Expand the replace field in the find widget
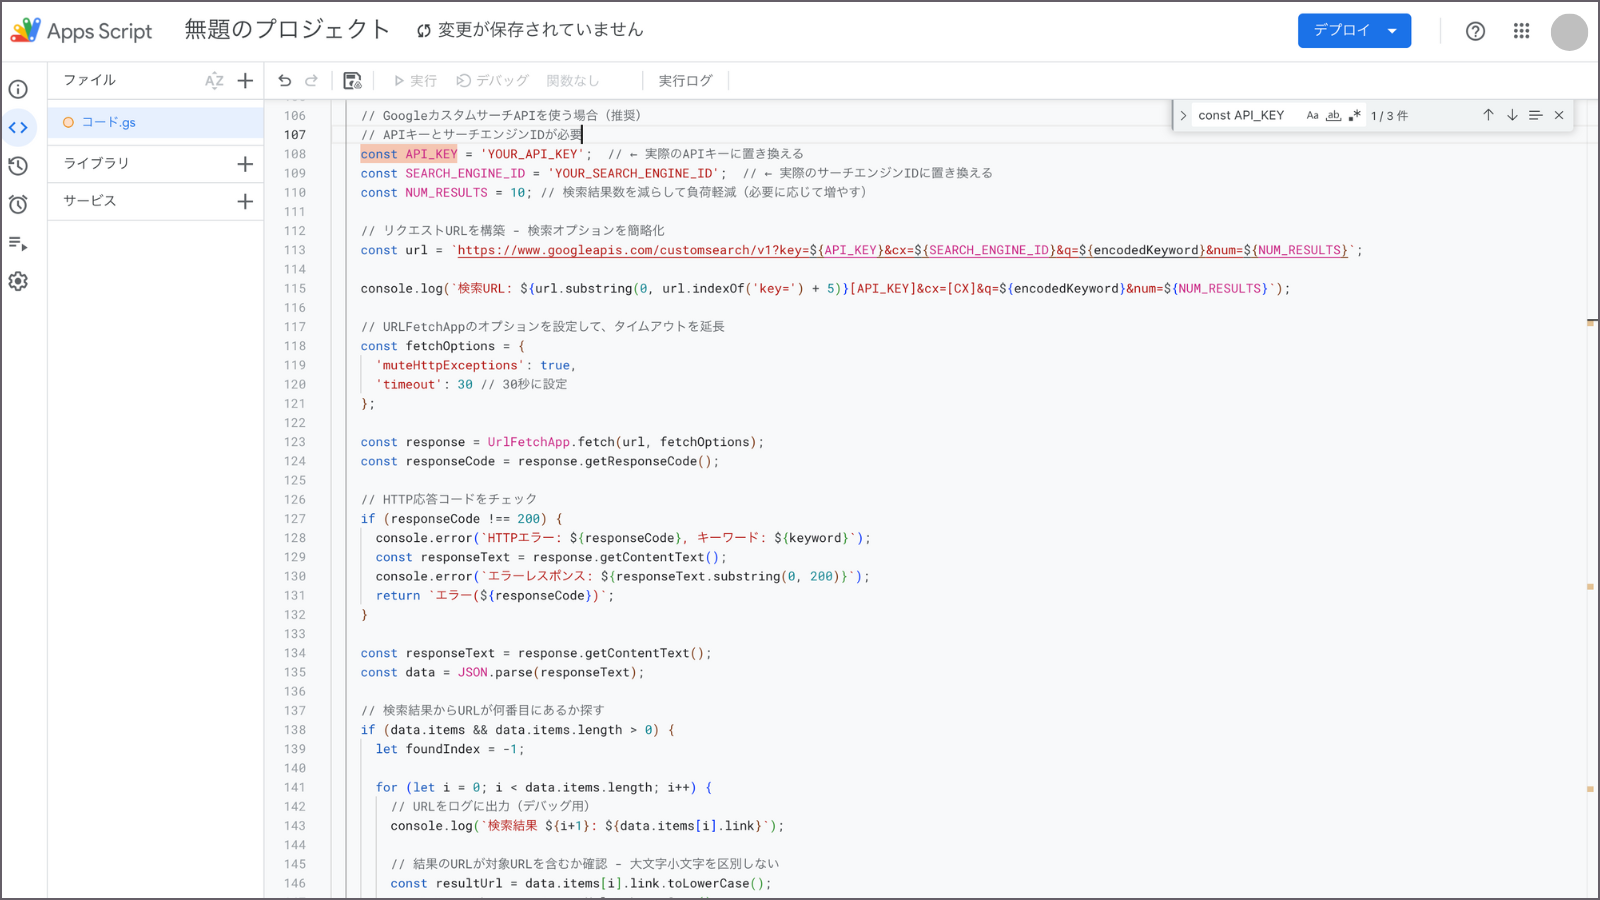 pos(1183,115)
